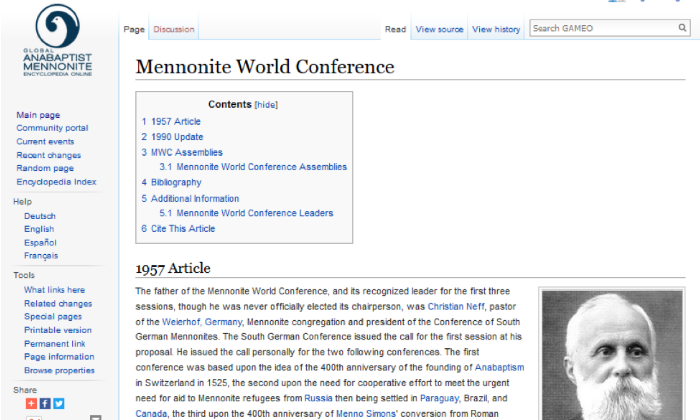Viewport: 700px width, 420px height.
Task: Click the red plus share icon
Action: click(32, 403)
